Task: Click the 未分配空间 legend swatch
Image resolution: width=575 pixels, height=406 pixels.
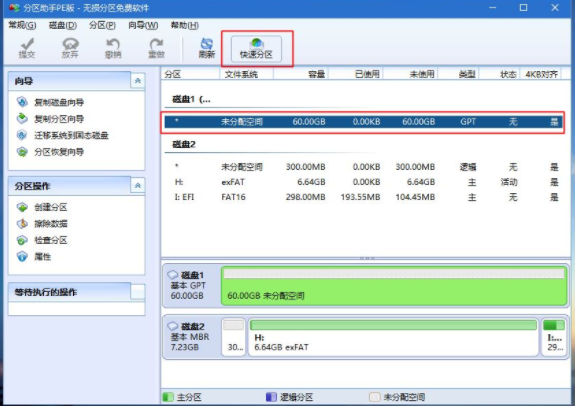Action: point(374,397)
